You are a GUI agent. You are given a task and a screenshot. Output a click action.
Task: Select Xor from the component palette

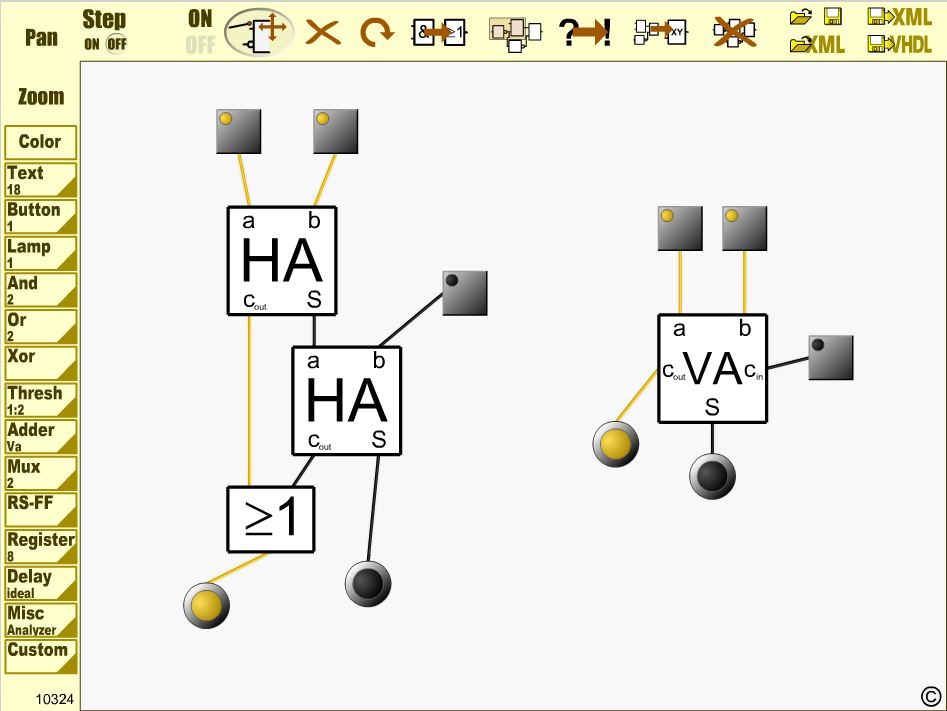coord(40,360)
